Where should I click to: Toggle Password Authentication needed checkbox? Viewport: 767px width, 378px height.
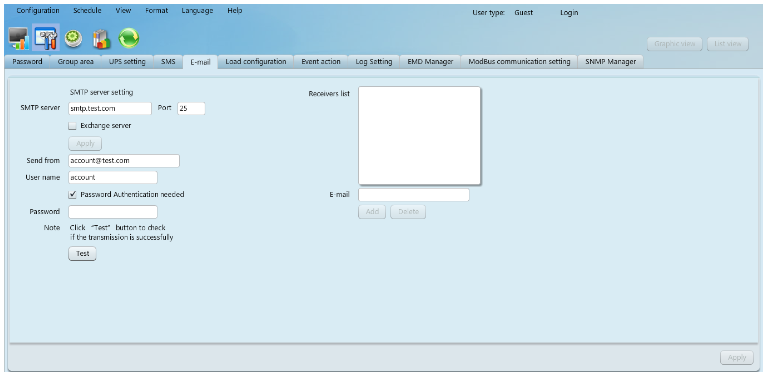(72, 195)
